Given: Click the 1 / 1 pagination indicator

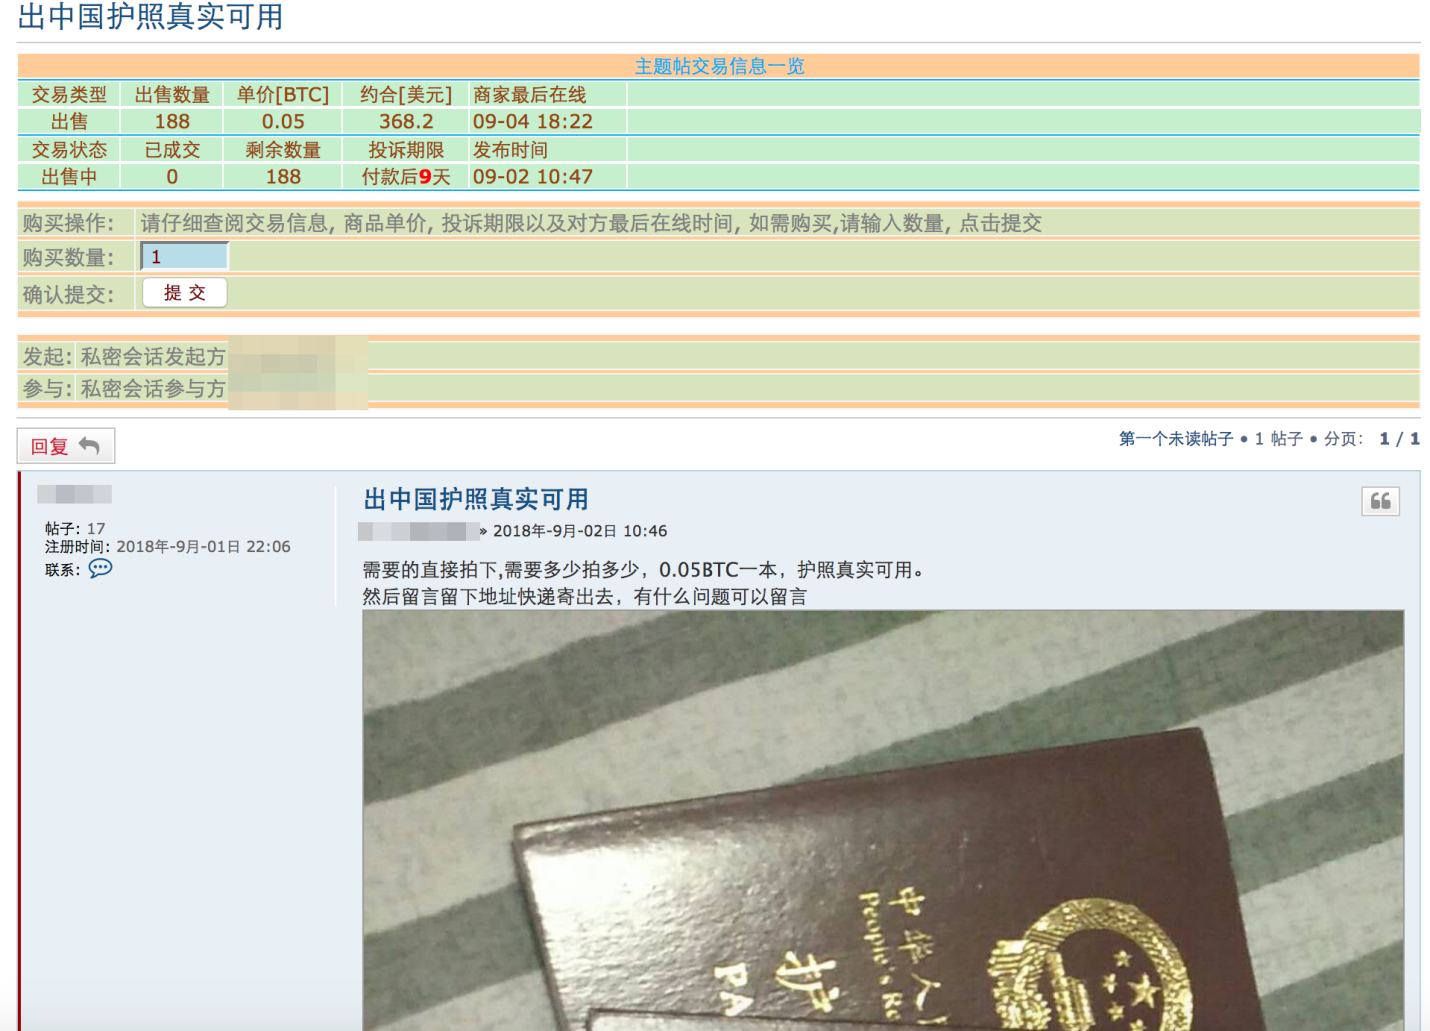Looking at the screenshot, I should [x=1399, y=439].
